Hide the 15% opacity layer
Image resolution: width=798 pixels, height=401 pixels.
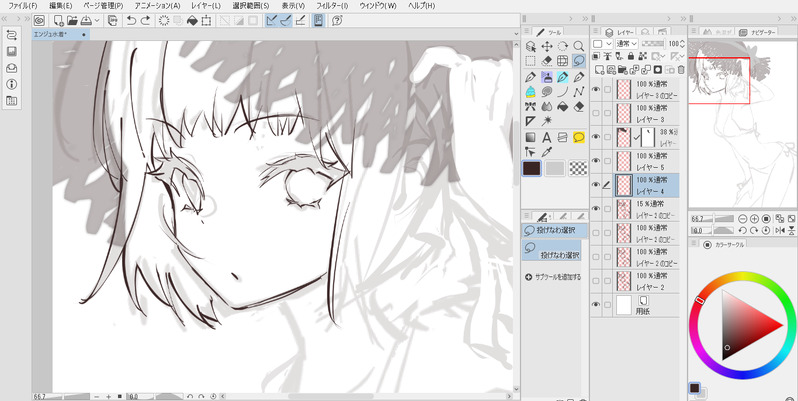point(596,209)
